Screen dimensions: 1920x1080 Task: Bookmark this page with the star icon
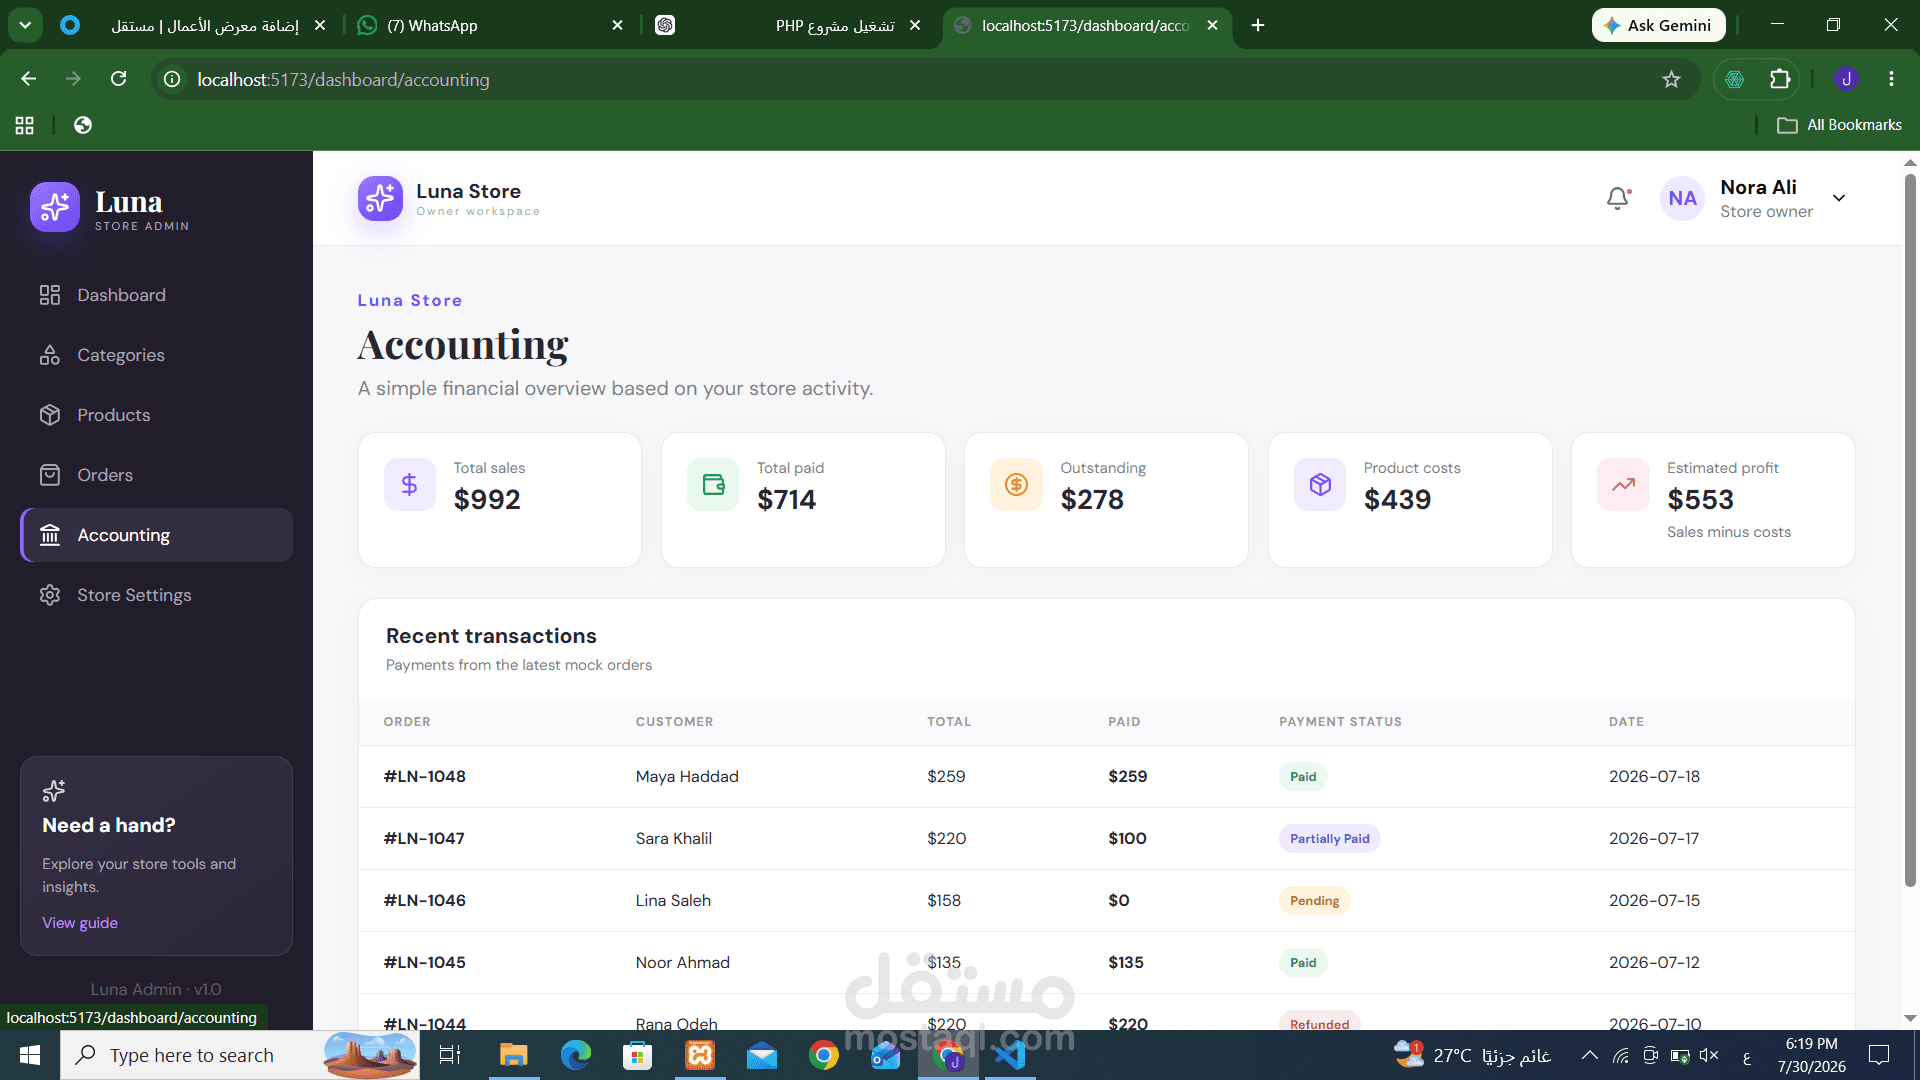[x=1671, y=79]
